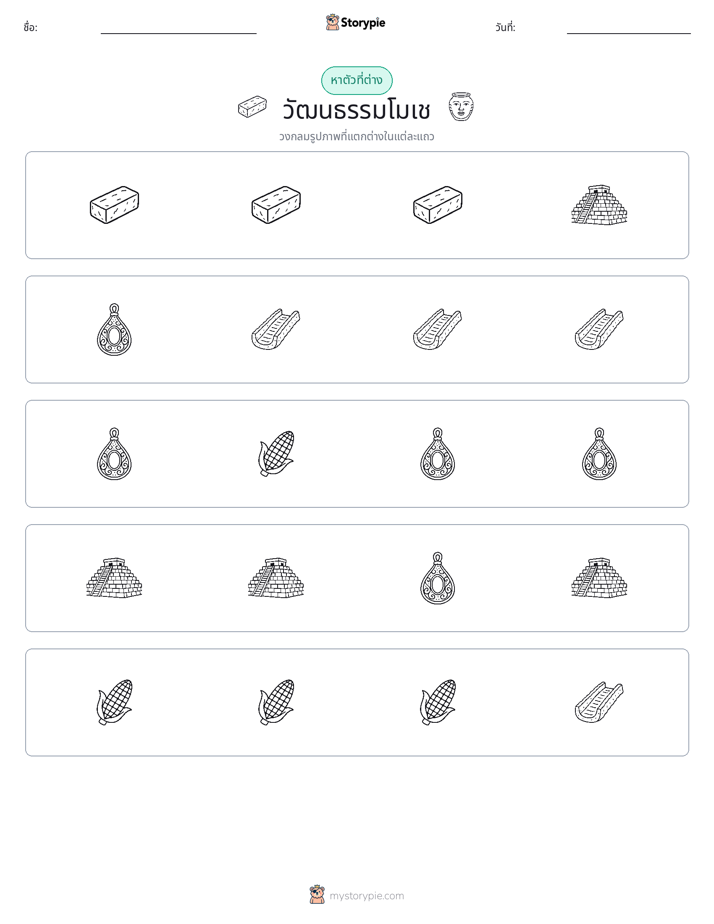Click the name line next to ชื่อ:
The image size is (714, 924).
point(178,28)
